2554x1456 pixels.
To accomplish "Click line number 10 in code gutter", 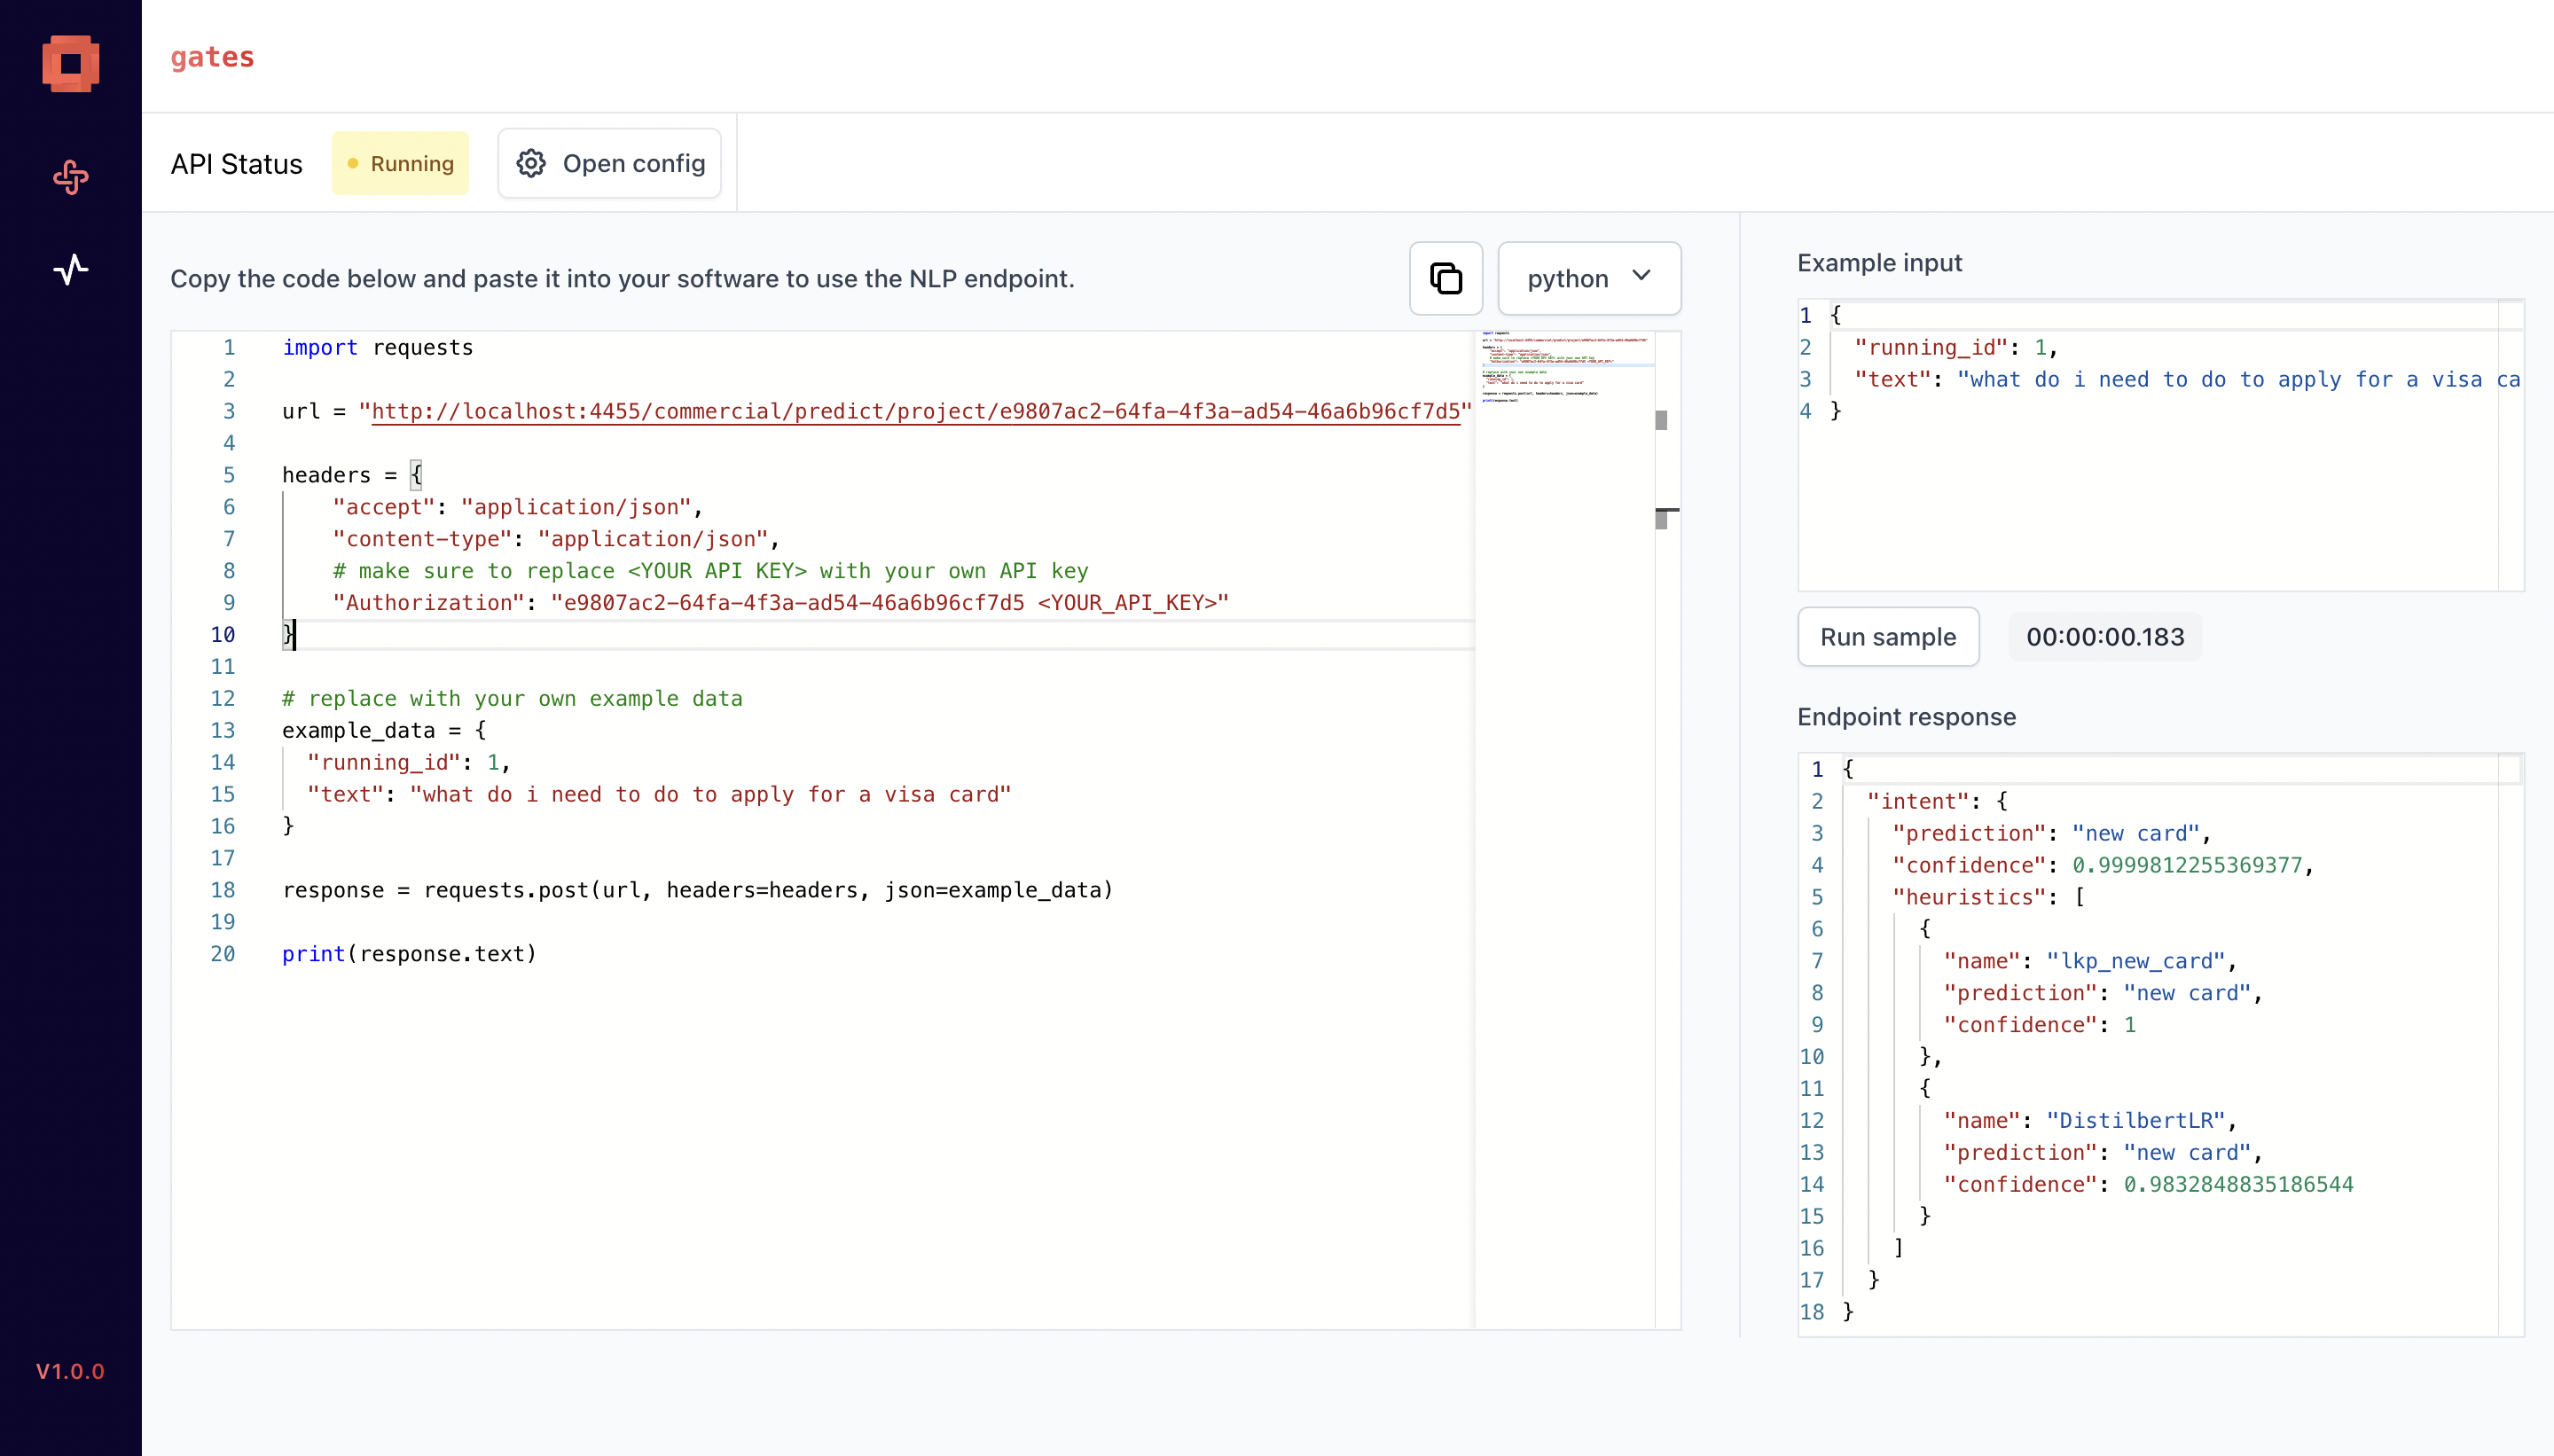I will click(223, 634).
